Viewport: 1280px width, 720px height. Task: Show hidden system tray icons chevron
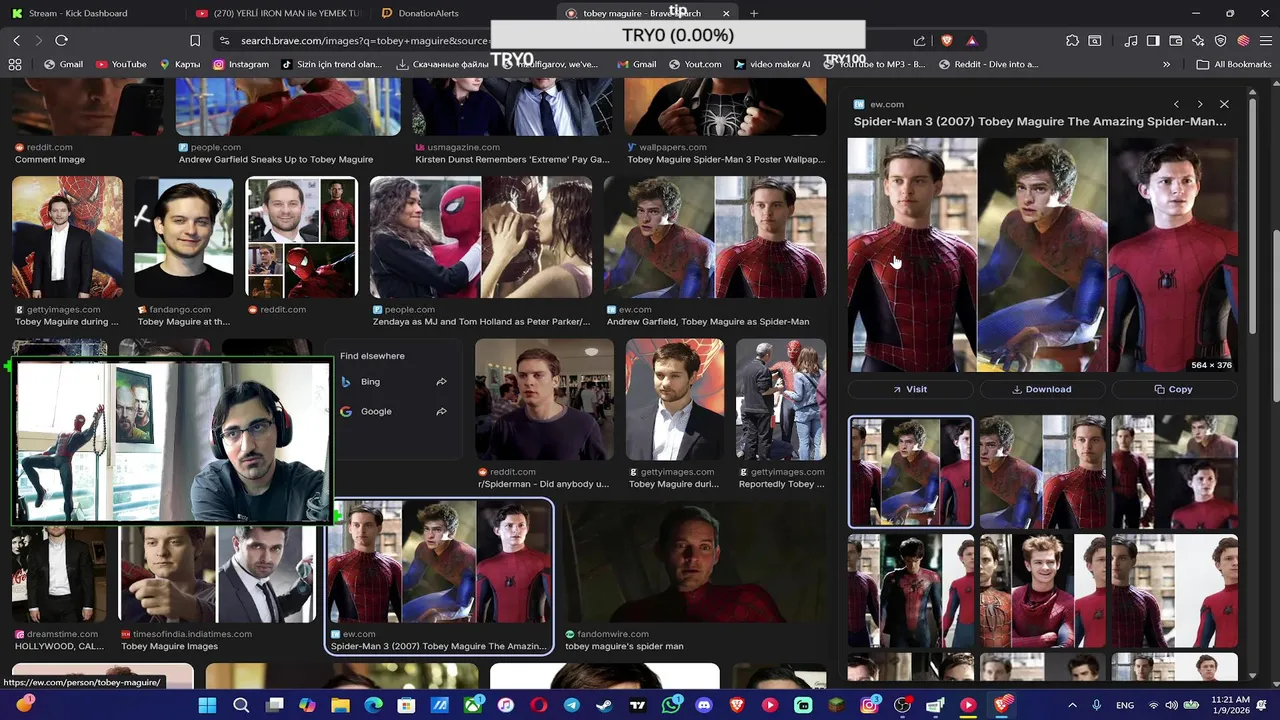[x=1072, y=705]
